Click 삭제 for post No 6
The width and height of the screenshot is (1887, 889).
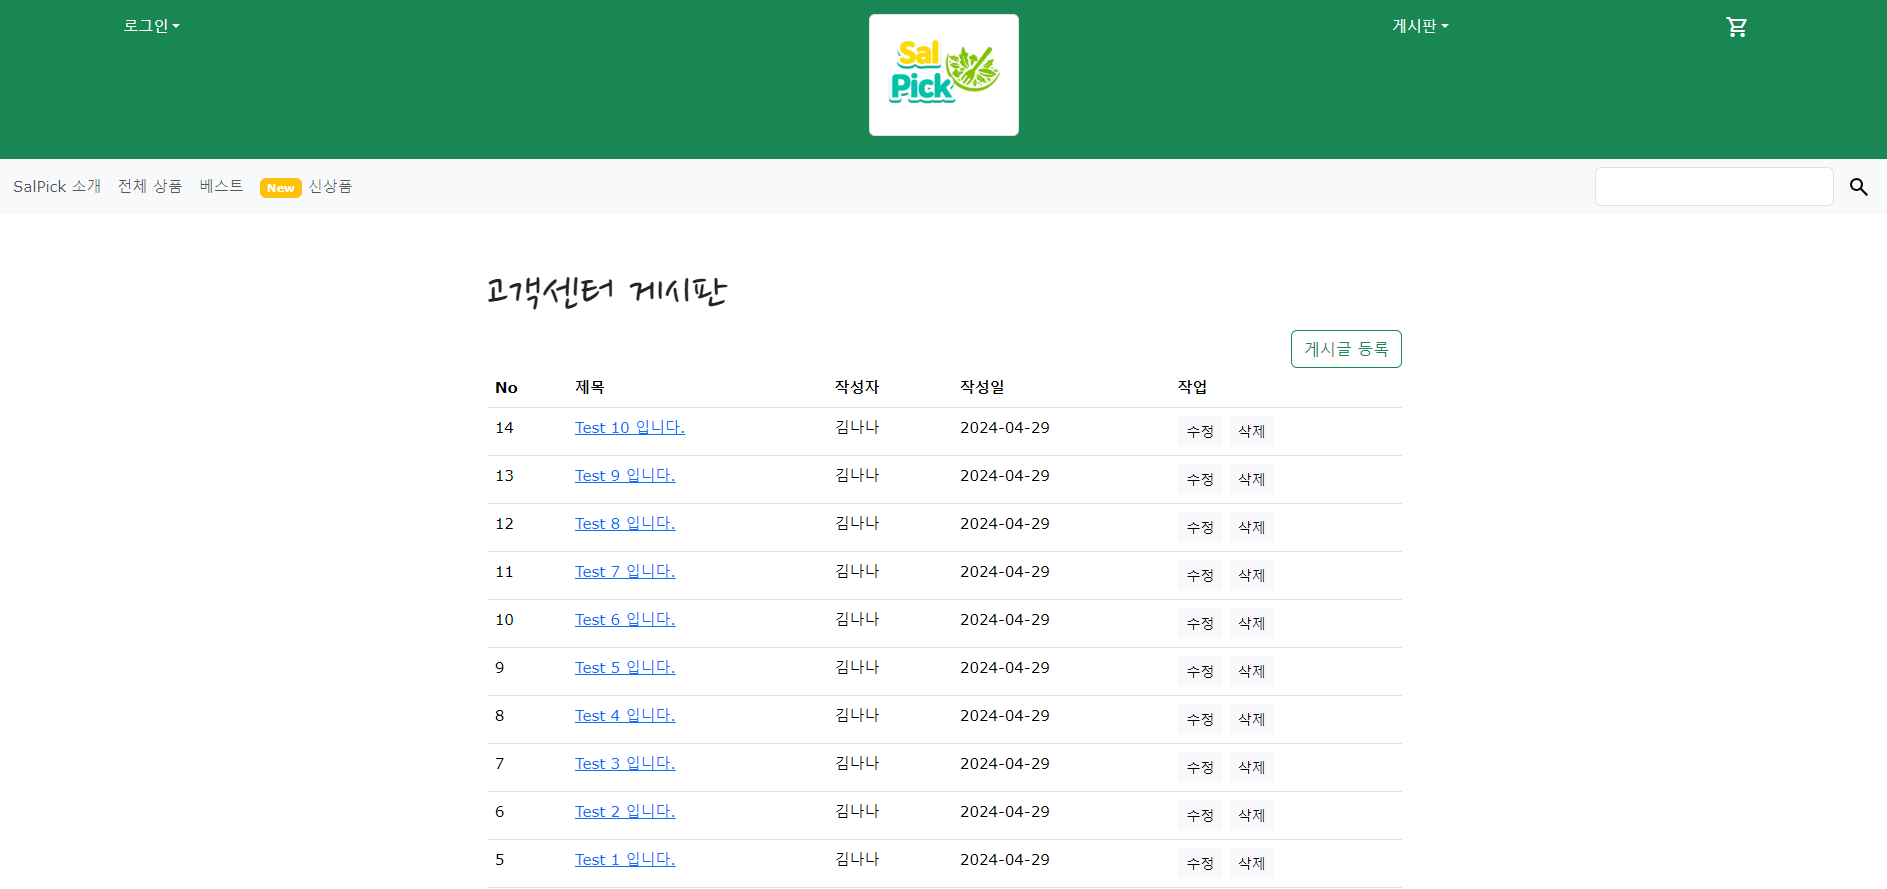(1252, 816)
